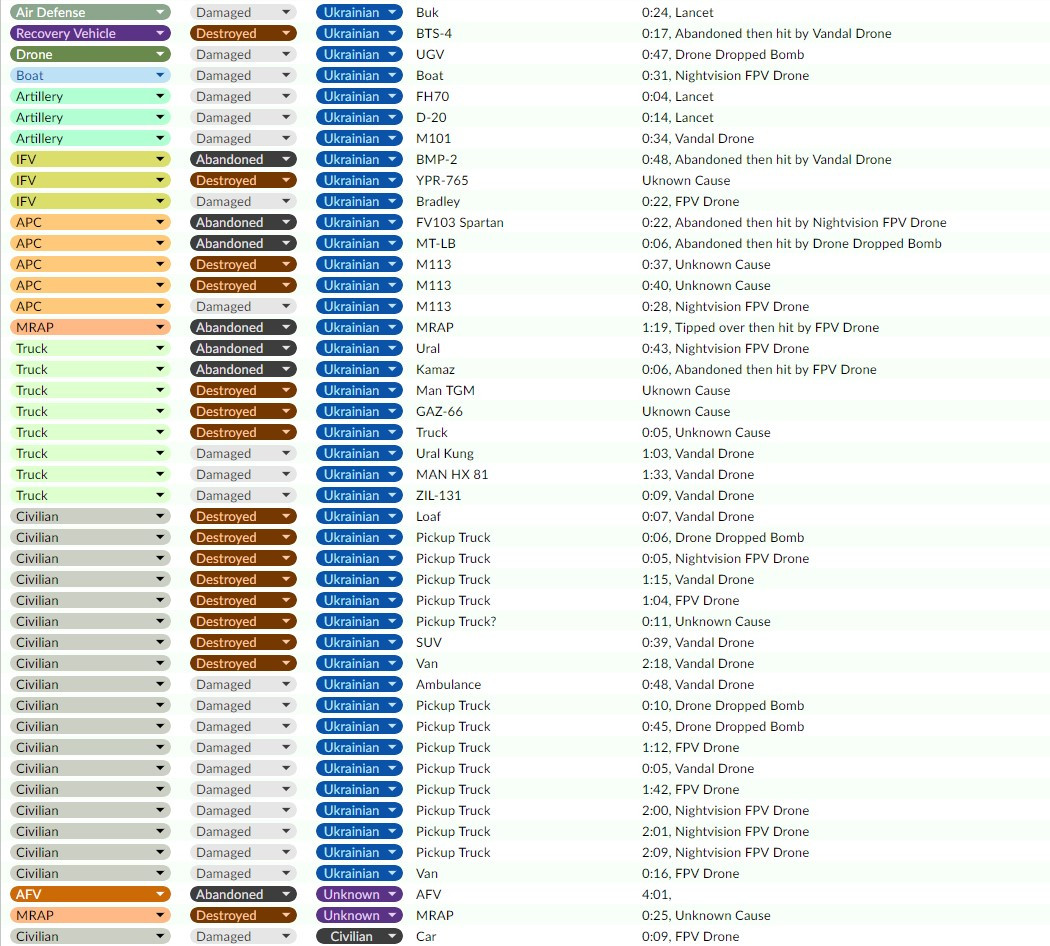
Task: Open the Damaged dropdown in Van 0:16 row
Action: (x=243, y=873)
